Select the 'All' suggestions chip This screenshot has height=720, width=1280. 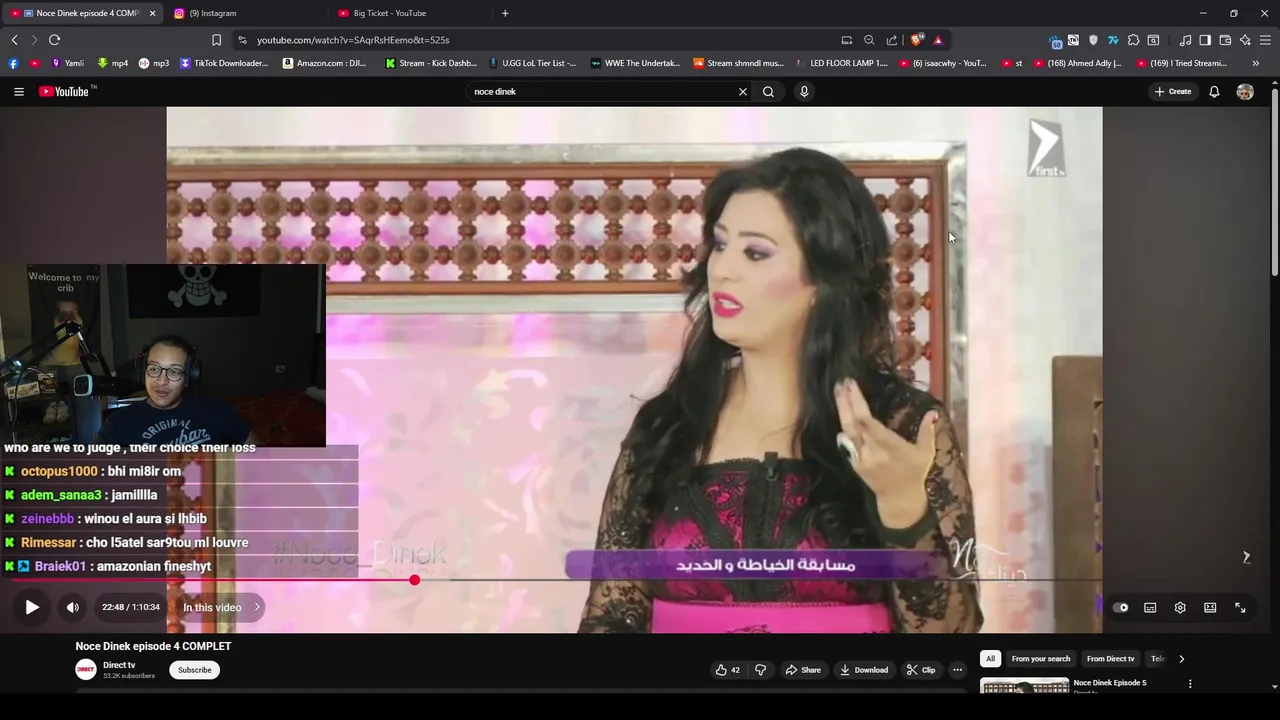pyautogui.click(x=990, y=659)
